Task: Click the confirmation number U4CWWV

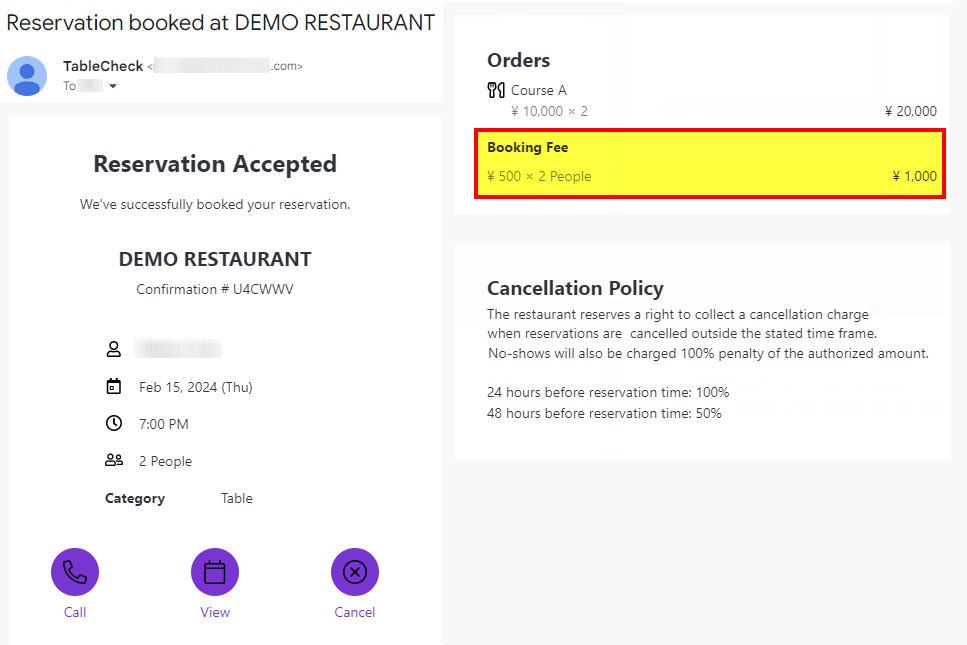Action: tap(262, 289)
